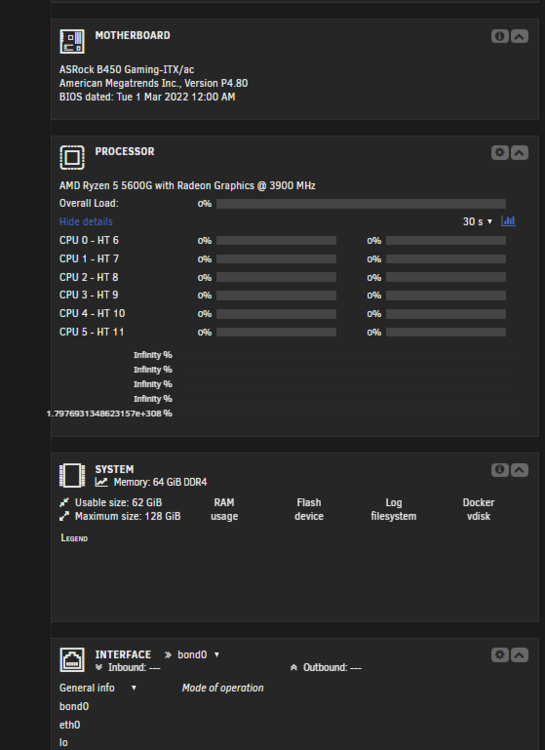Click the CPU 3 - HT 9 label
Image resolution: width=545 pixels, height=750 pixels.
pos(89,295)
